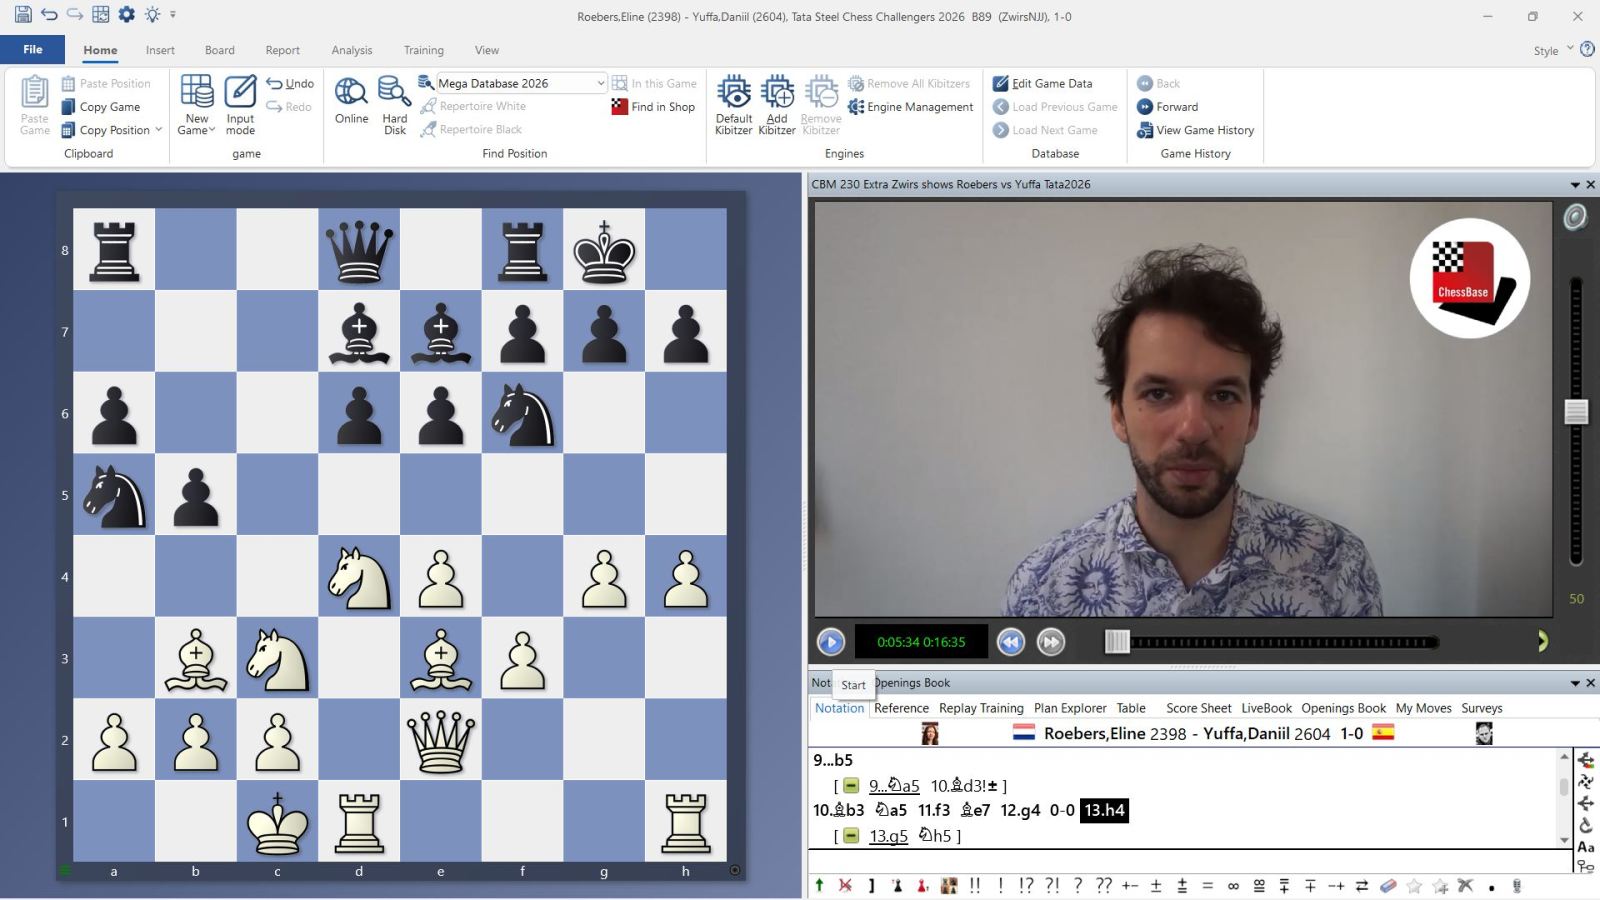Open the Openings Book tab

coord(1343,708)
